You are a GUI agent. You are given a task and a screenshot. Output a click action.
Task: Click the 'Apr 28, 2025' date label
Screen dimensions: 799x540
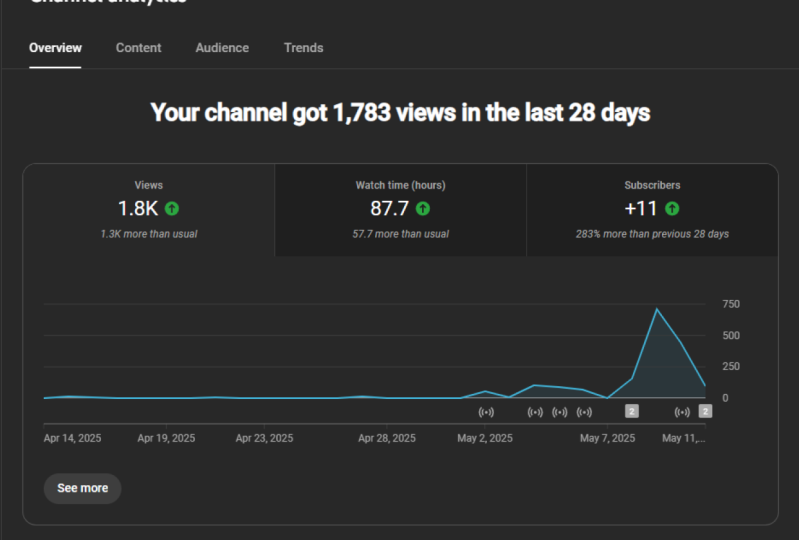tap(387, 439)
